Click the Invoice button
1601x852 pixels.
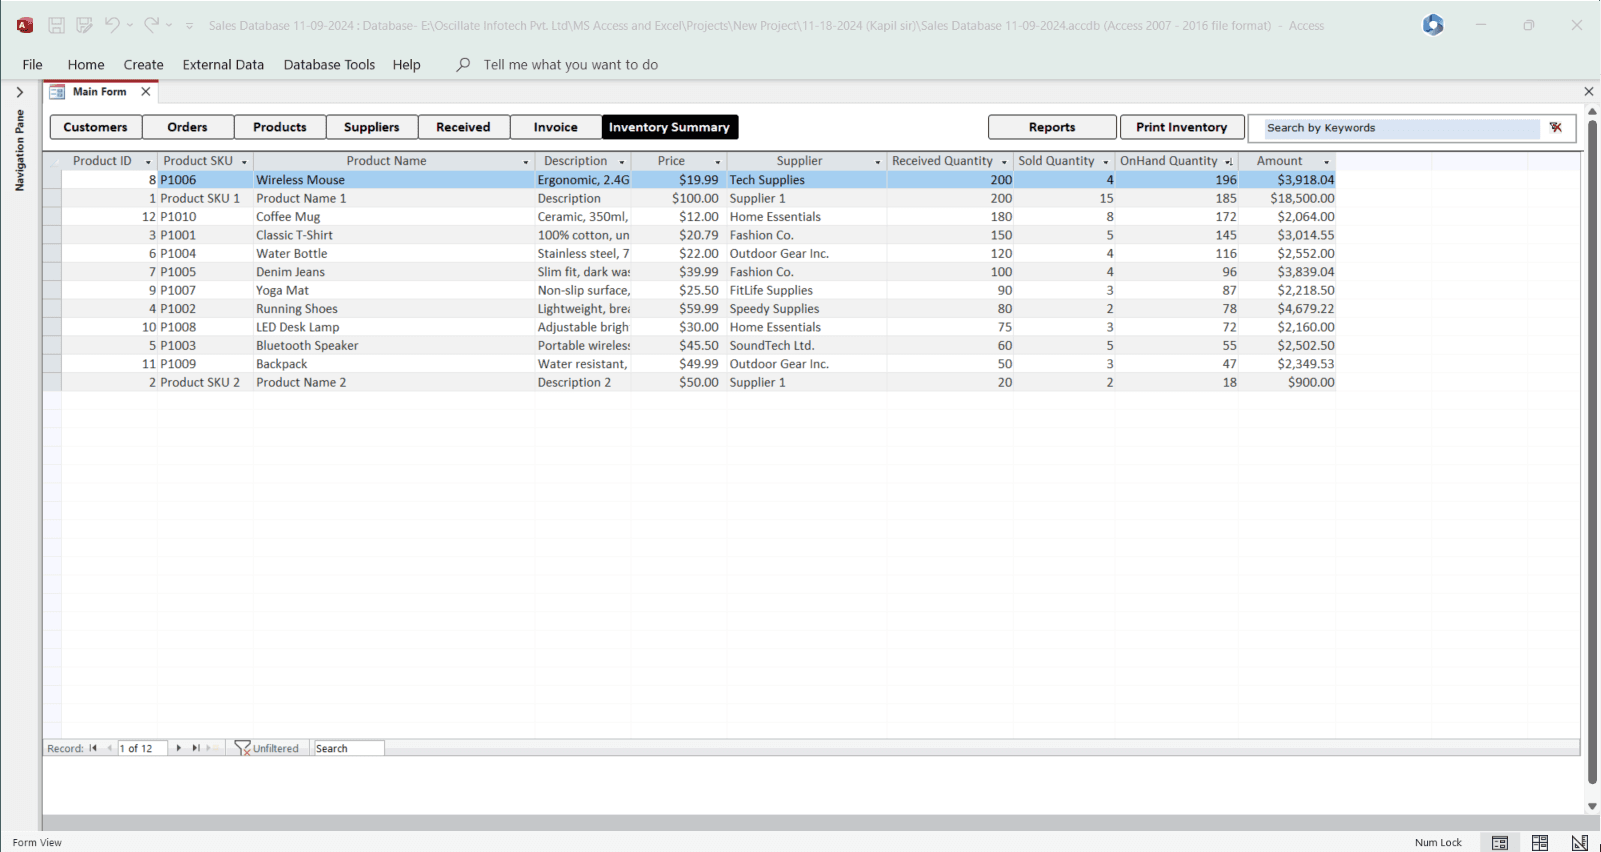click(x=556, y=127)
